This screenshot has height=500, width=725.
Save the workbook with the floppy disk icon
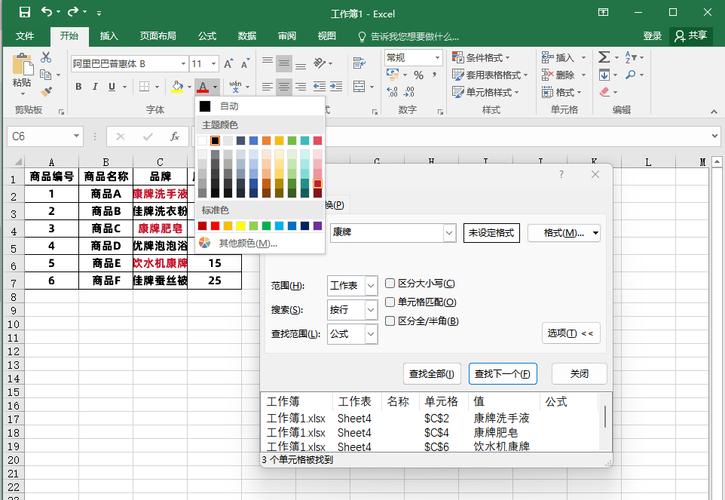click(x=25, y=12)
